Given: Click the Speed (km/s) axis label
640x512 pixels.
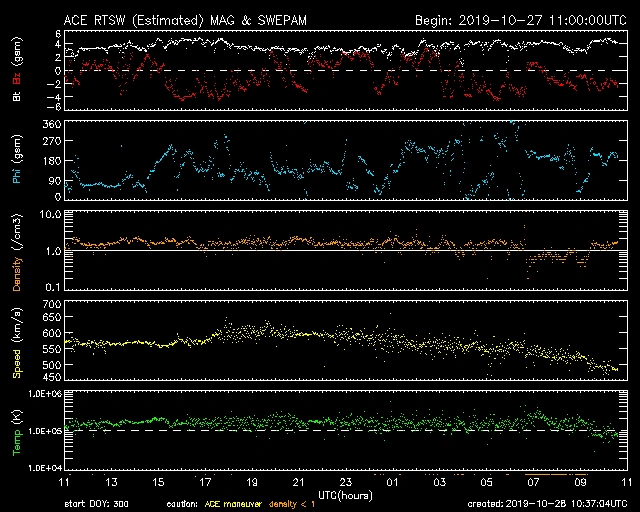Looking at the screenshot, I should click(17, 342).
